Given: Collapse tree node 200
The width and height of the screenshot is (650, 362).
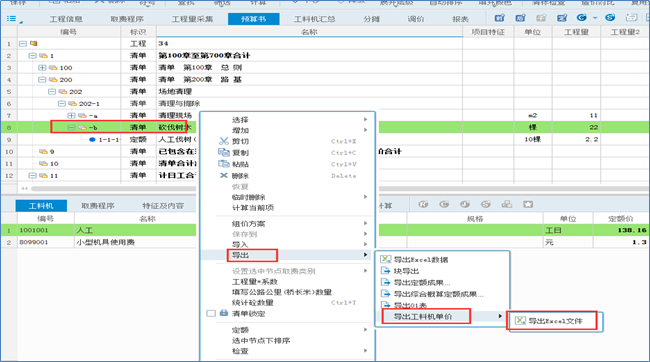Looking at the screenshot, I should (42, 79).
